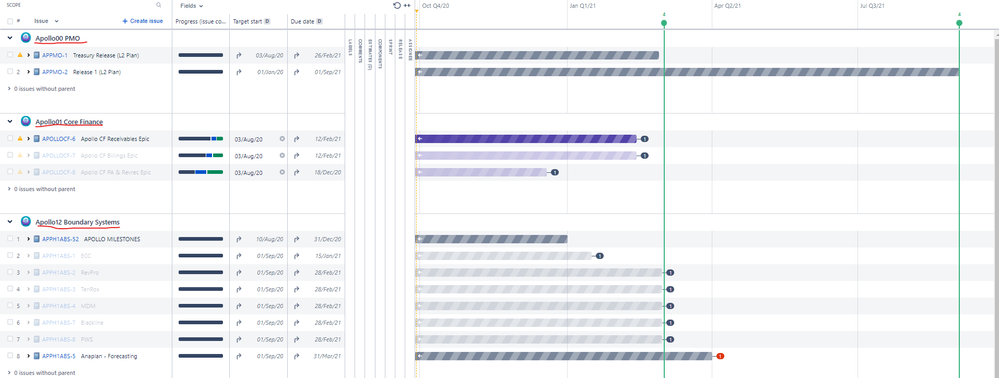This screenshot has width=999, height=378.
Task: Click the D badge beside Target start
Action: coord(267,21)
